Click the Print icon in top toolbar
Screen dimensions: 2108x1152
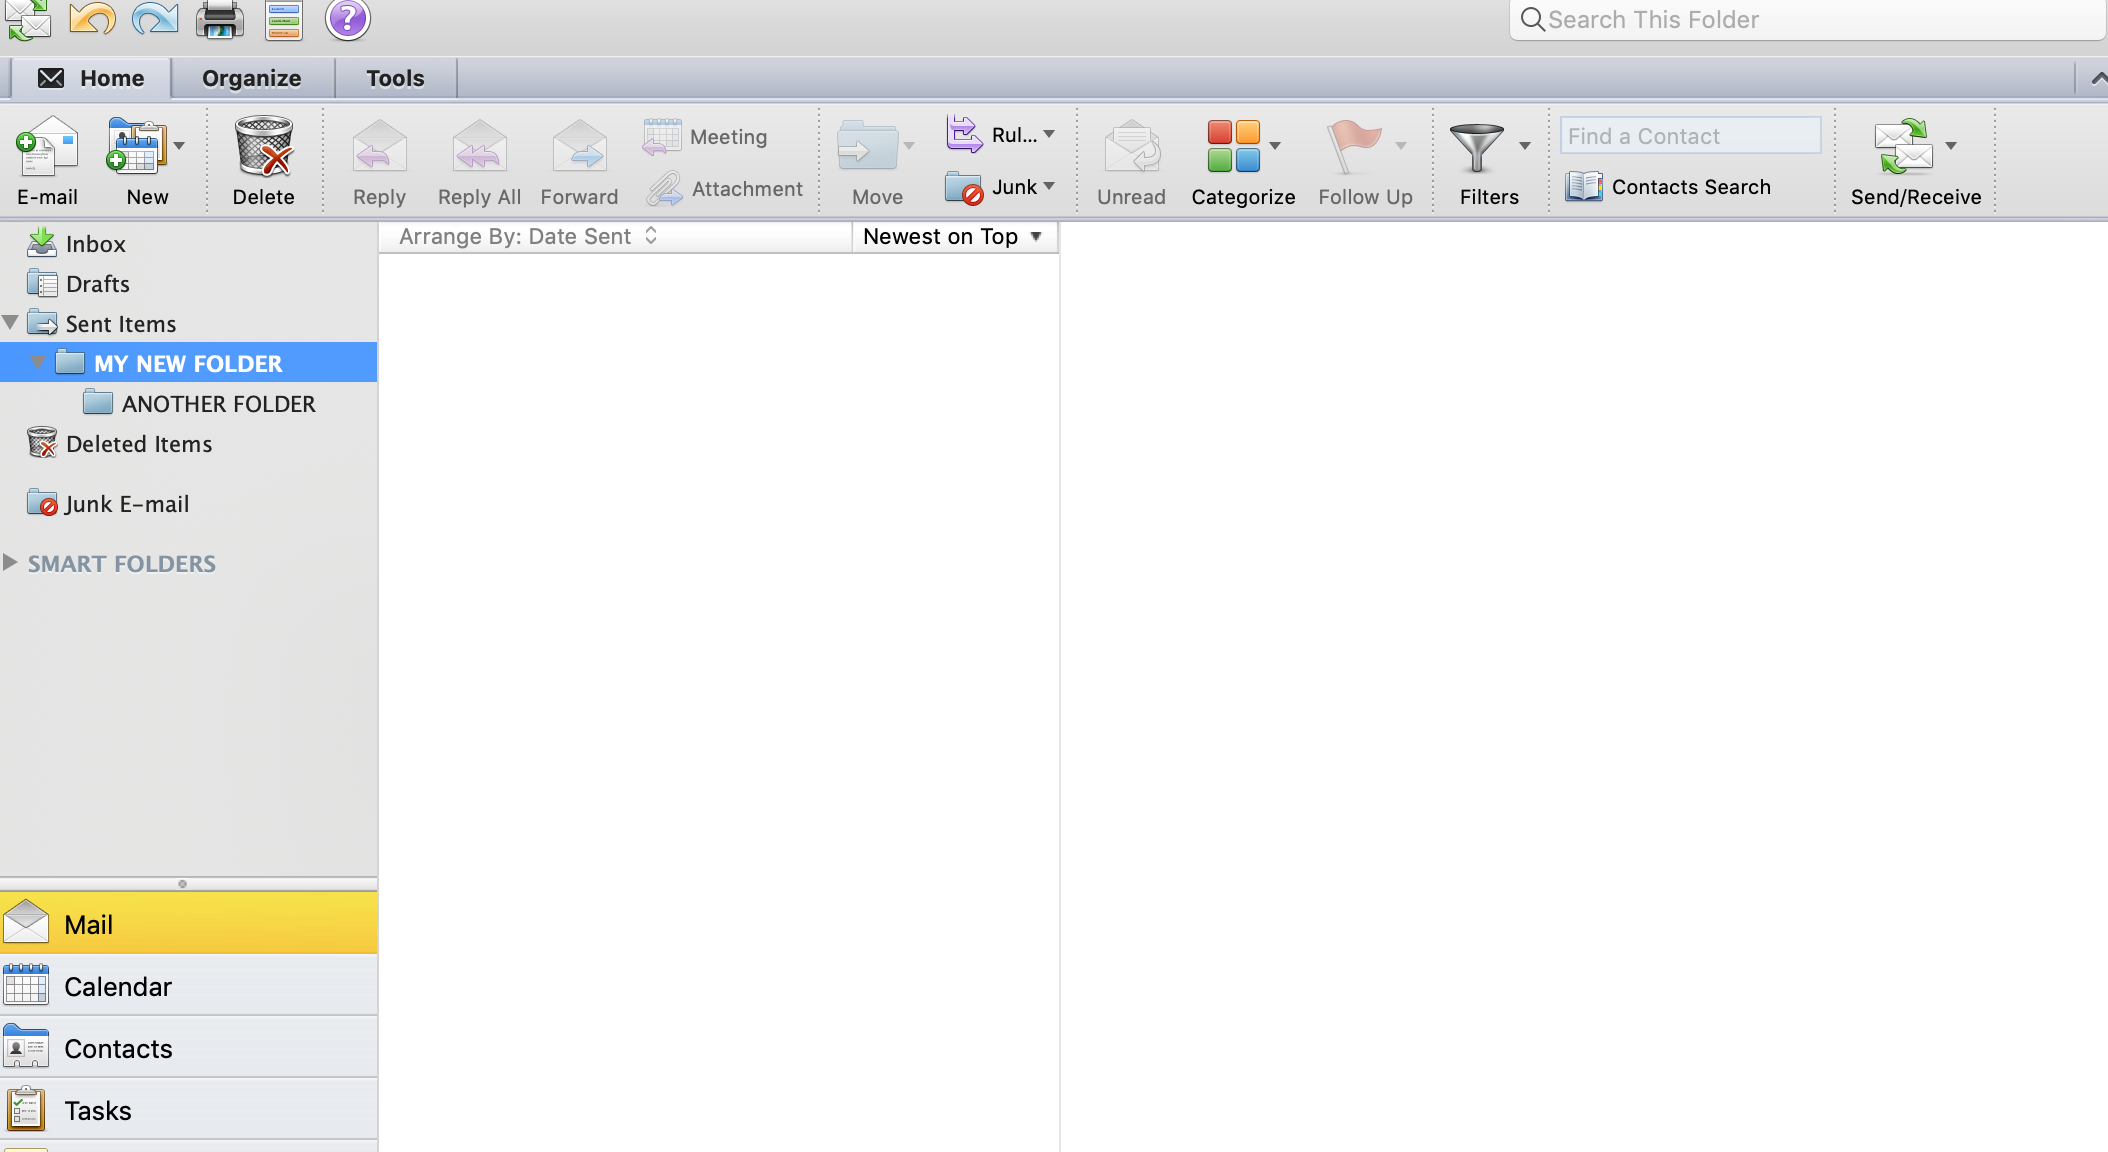(220, 19)
